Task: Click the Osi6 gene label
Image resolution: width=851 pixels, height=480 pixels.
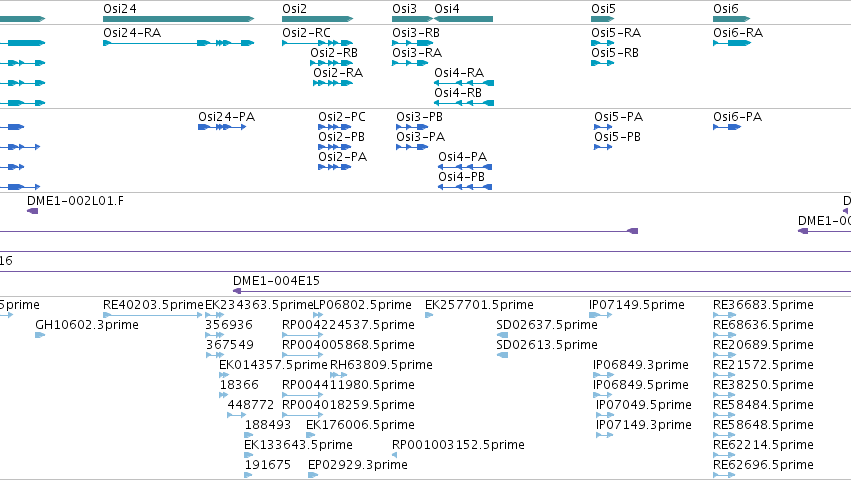Action: coord(726,9)
